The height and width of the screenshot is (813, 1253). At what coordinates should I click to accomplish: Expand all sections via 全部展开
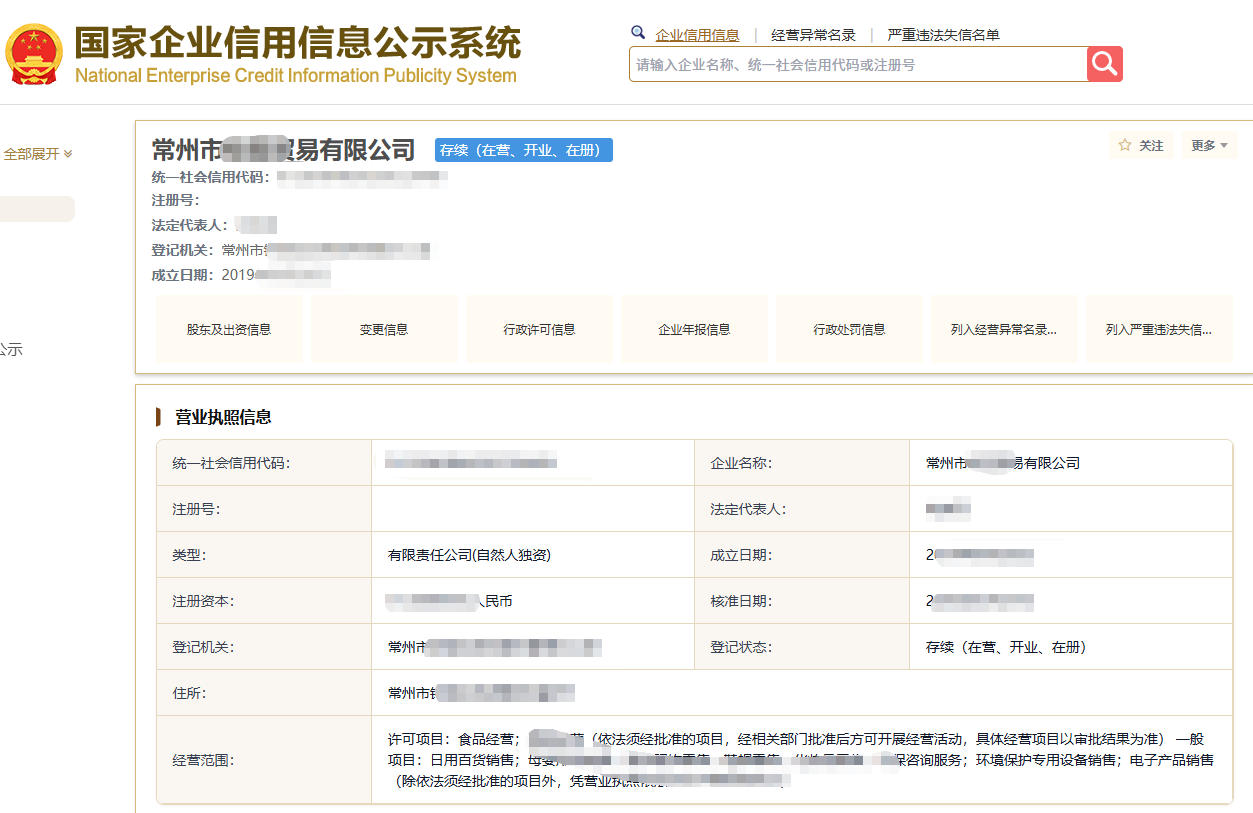pyautogui.click(x=38, y=154)
